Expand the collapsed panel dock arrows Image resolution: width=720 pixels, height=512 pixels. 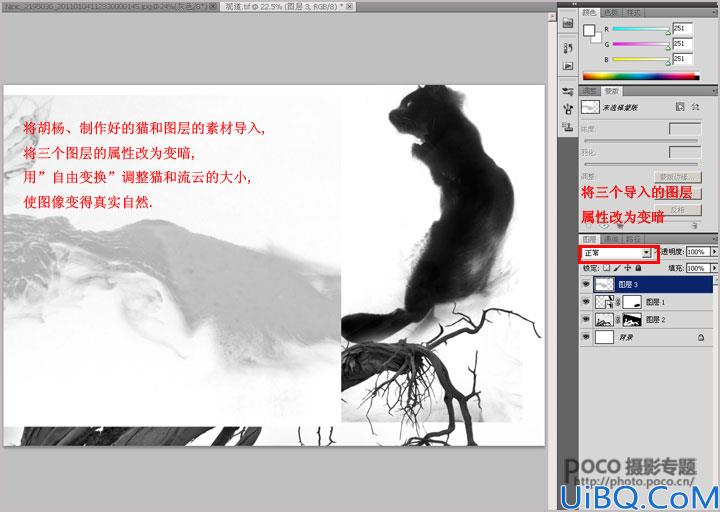pos(574,4)
